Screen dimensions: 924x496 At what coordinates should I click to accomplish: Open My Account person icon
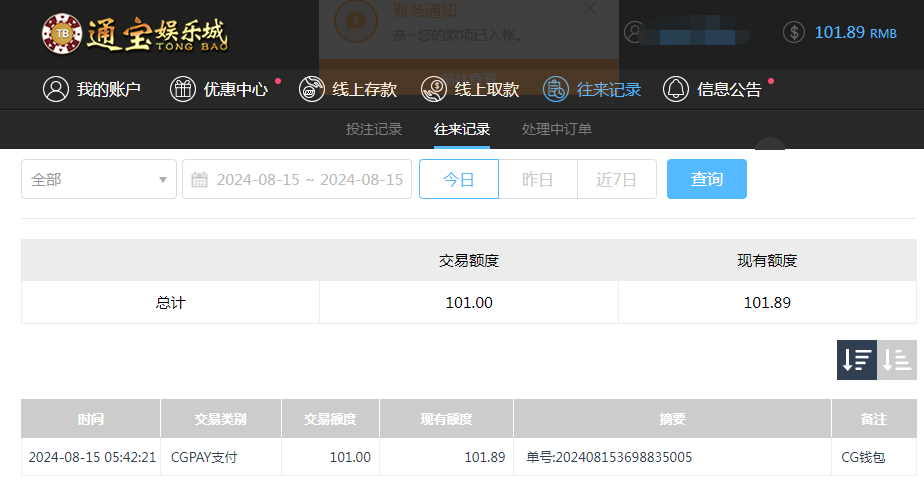55,89
